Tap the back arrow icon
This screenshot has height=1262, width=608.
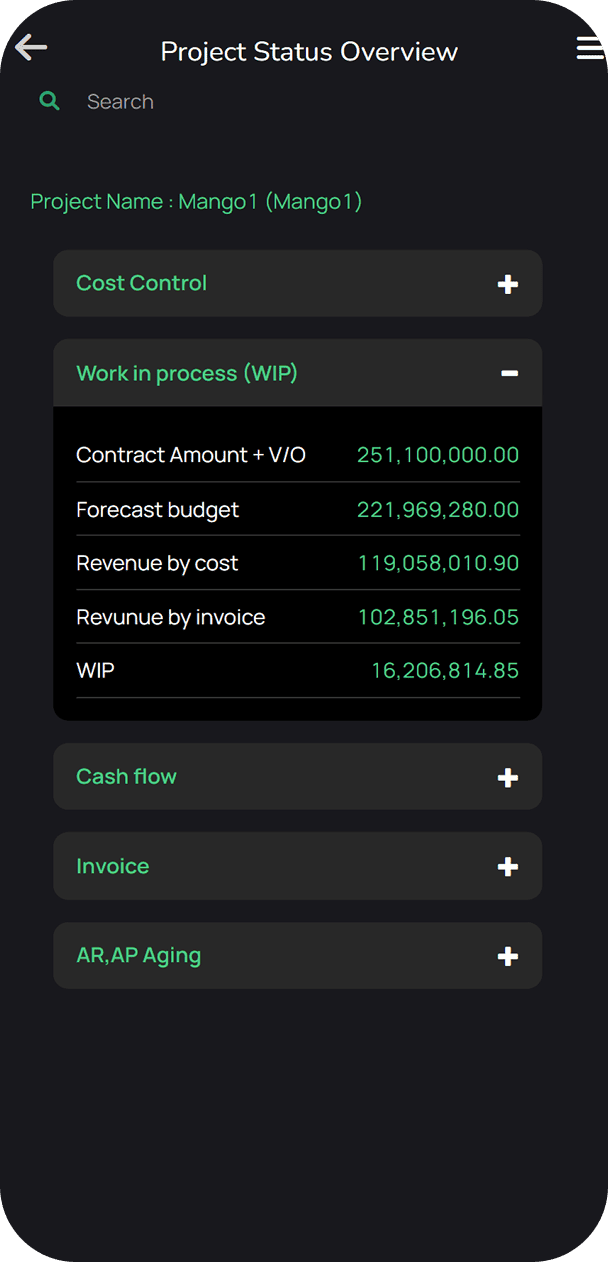31,48
